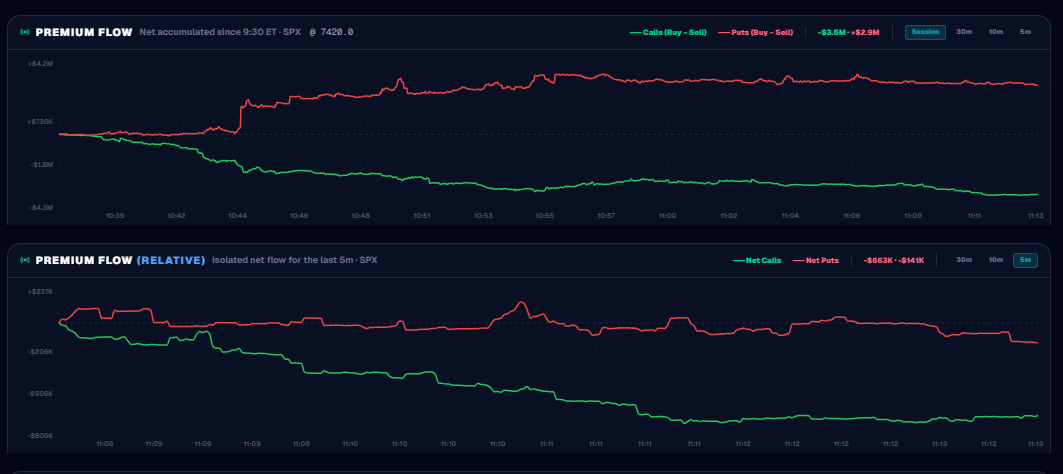The image size is (1063, 474).
Task: Click the -$806K y-axis label
Action: 41,435
